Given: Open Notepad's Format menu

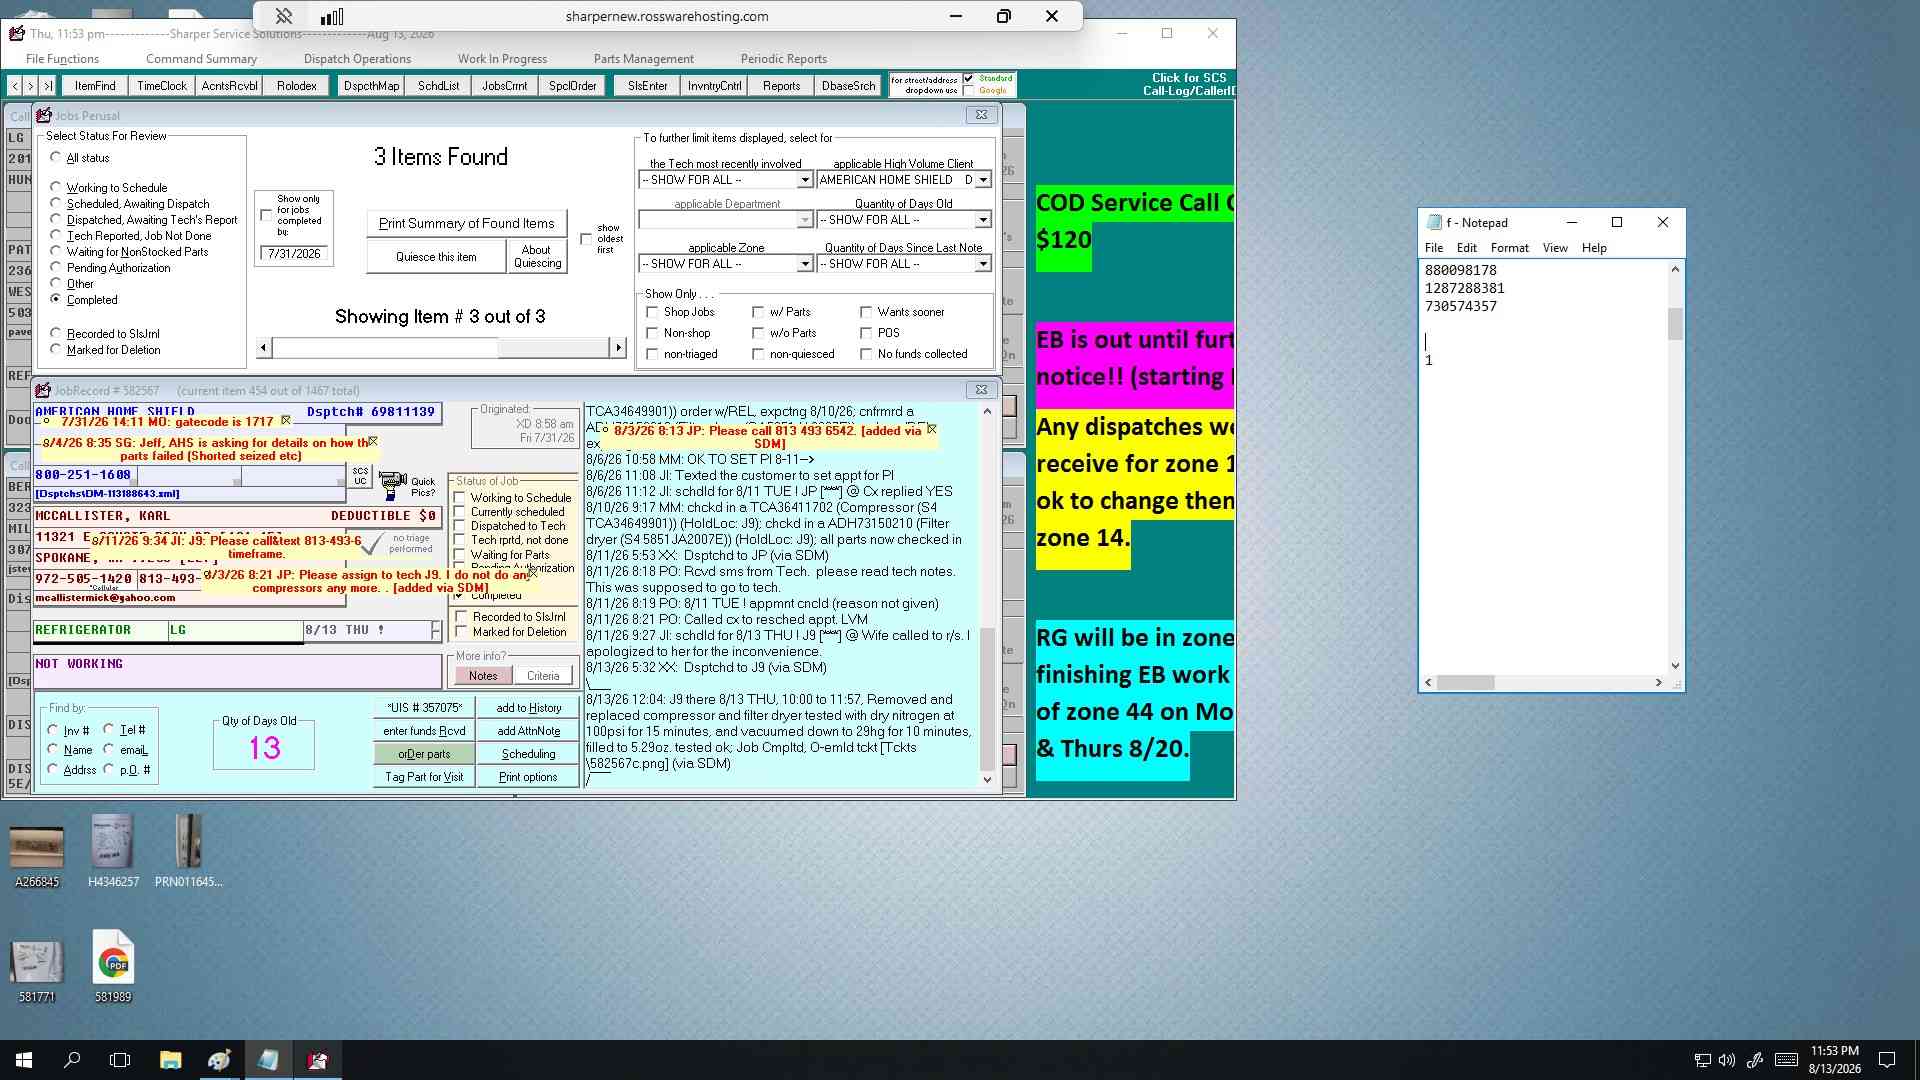Looking at the screenshot, I should (x=1509, y=248).
